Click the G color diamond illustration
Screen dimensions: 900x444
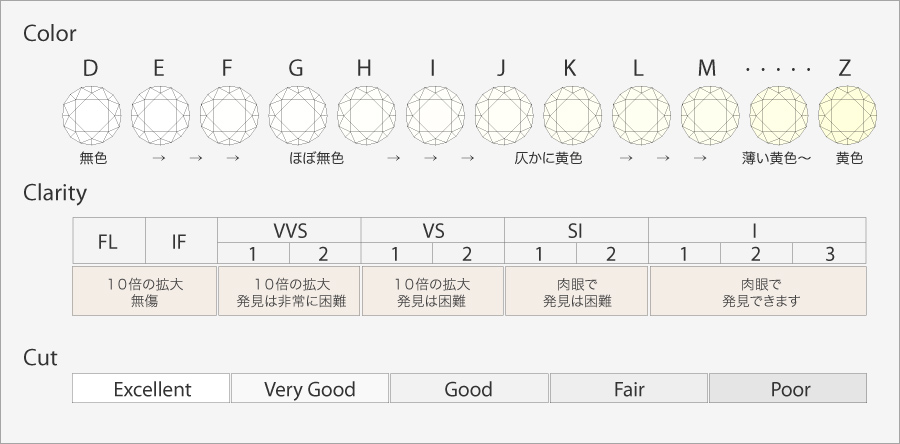pos(296,115)
